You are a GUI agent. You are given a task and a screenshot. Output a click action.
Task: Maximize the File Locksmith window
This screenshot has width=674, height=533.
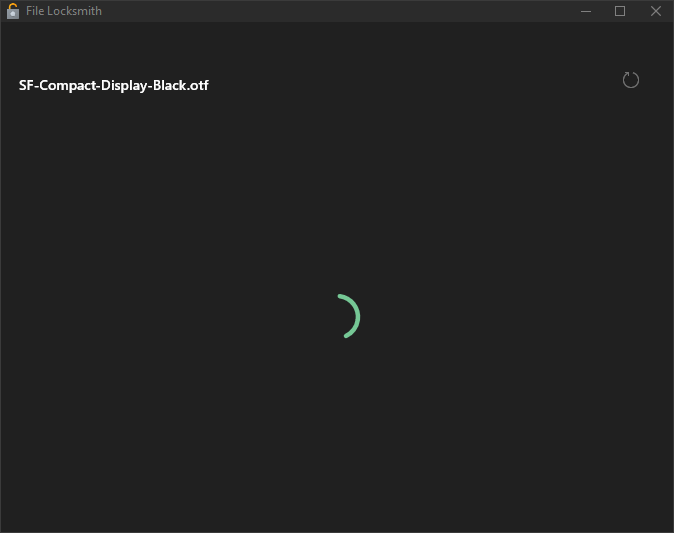coord(620,11)
